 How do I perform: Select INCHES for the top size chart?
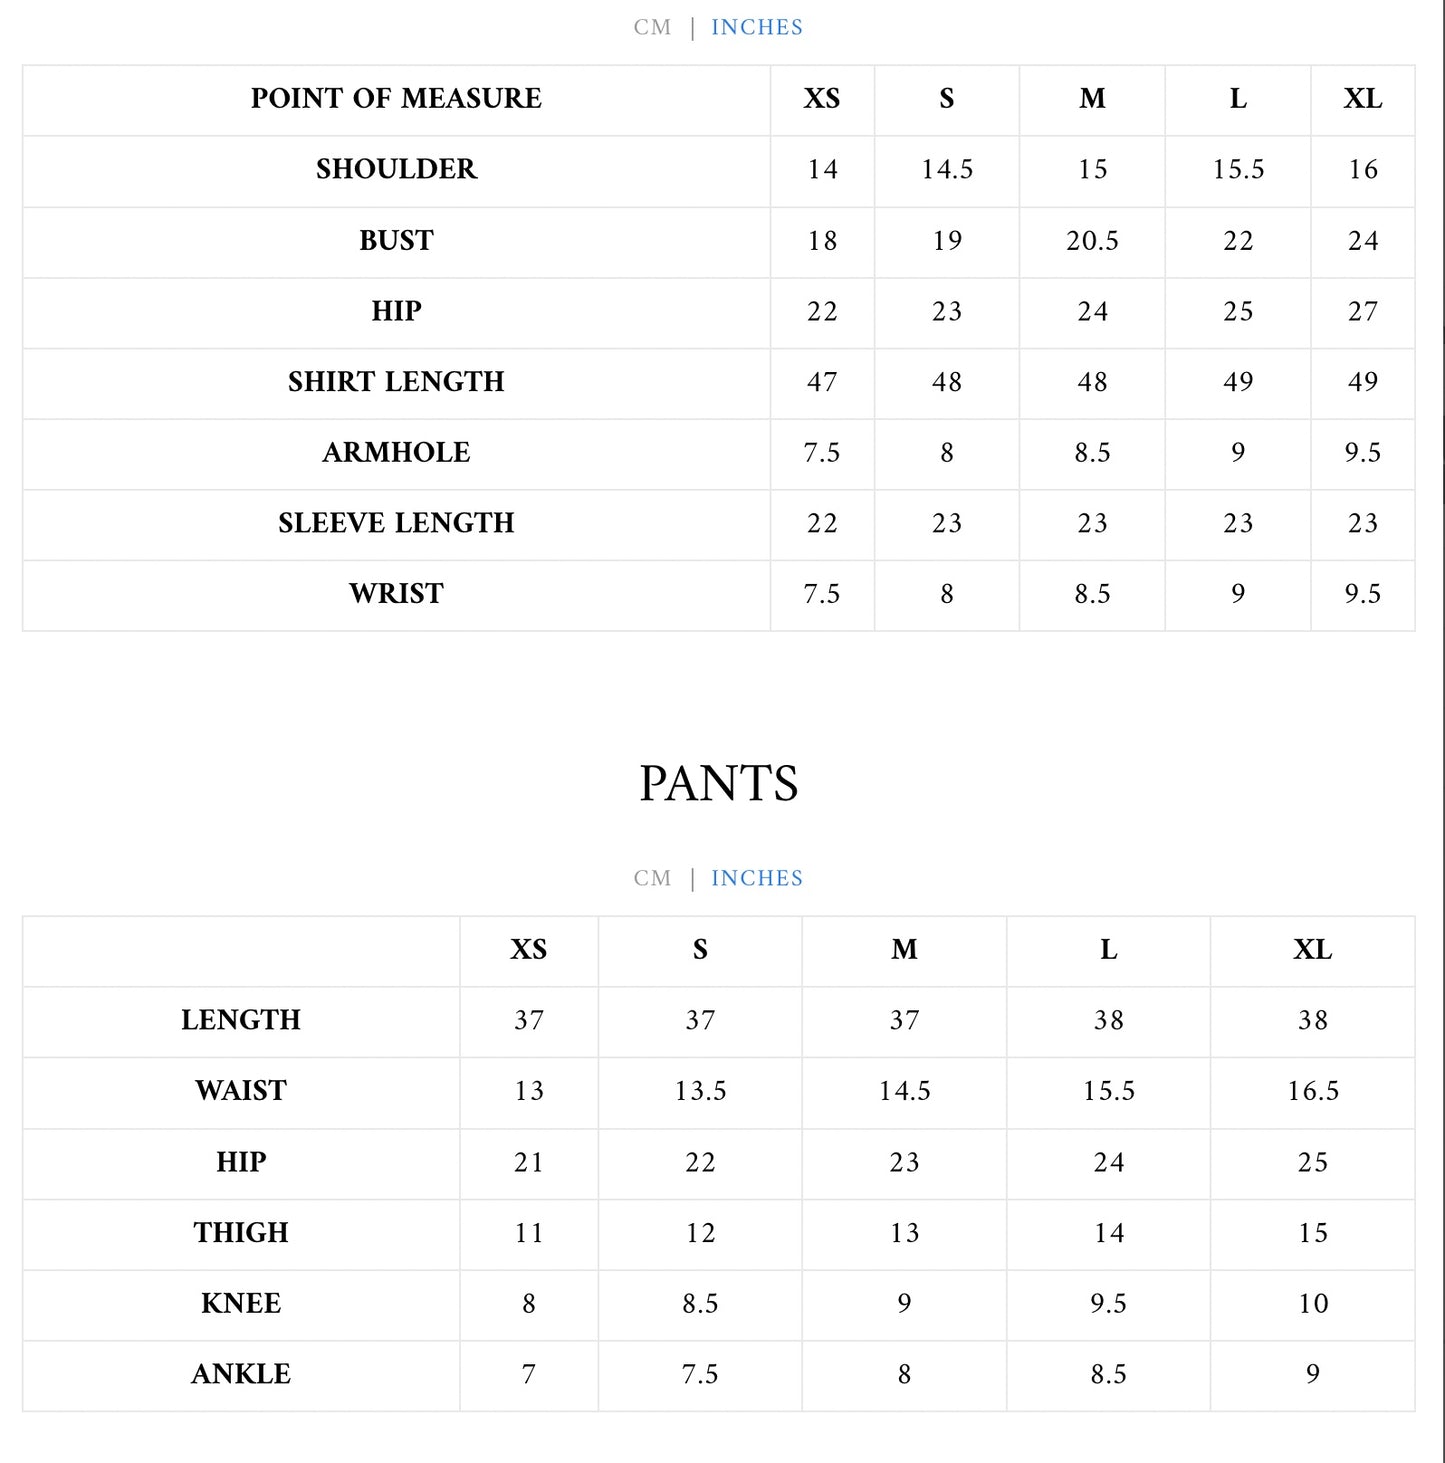(x=757, y=27)
